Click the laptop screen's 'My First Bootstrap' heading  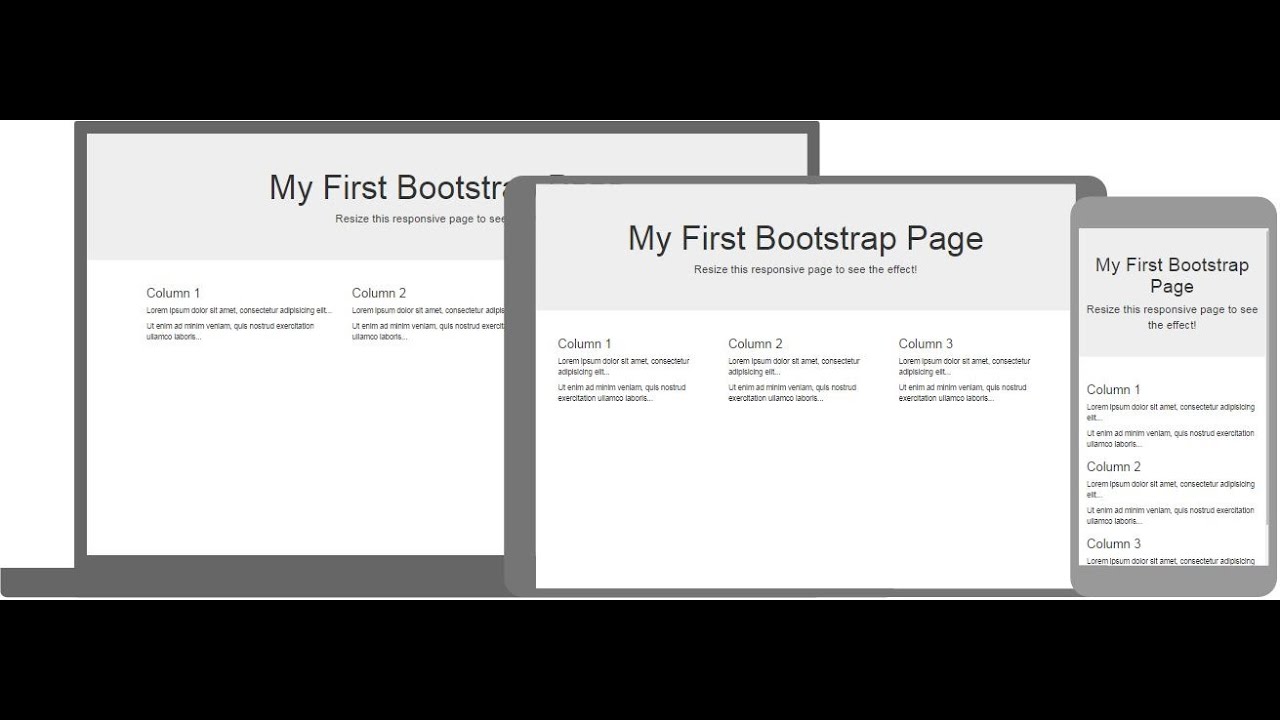pyautogui.click(x=387, y=187)
